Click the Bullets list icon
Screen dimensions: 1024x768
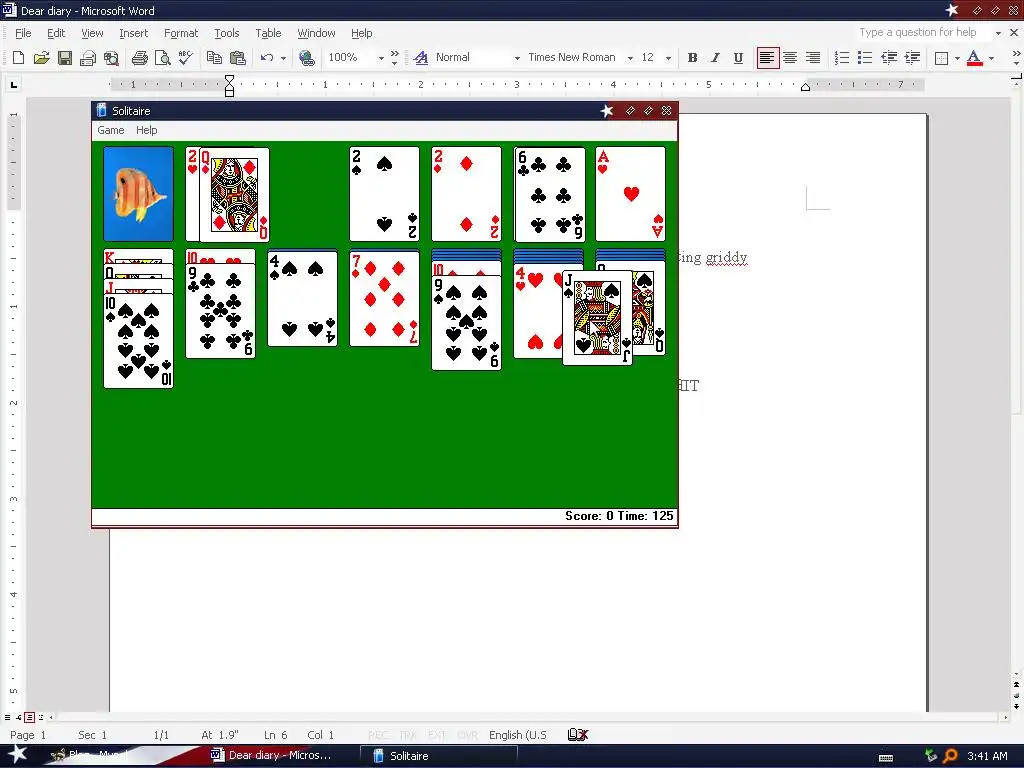coord(865,57)
